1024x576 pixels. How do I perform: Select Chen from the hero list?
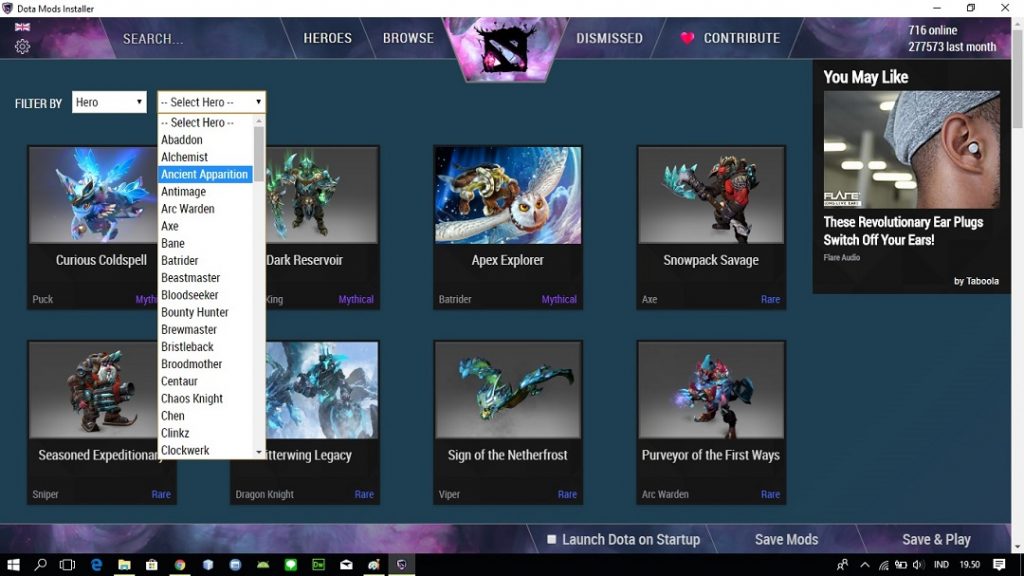(x=205, y=416)
